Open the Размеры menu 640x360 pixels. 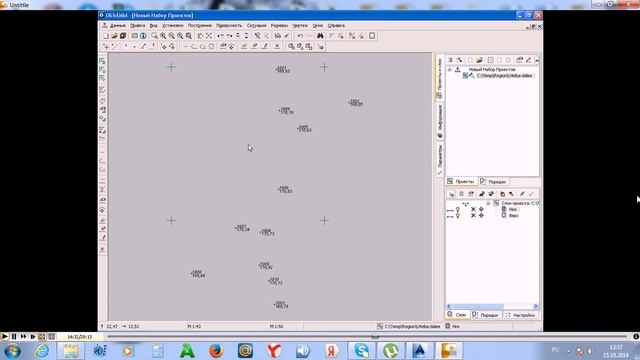[x=279, y=25]
